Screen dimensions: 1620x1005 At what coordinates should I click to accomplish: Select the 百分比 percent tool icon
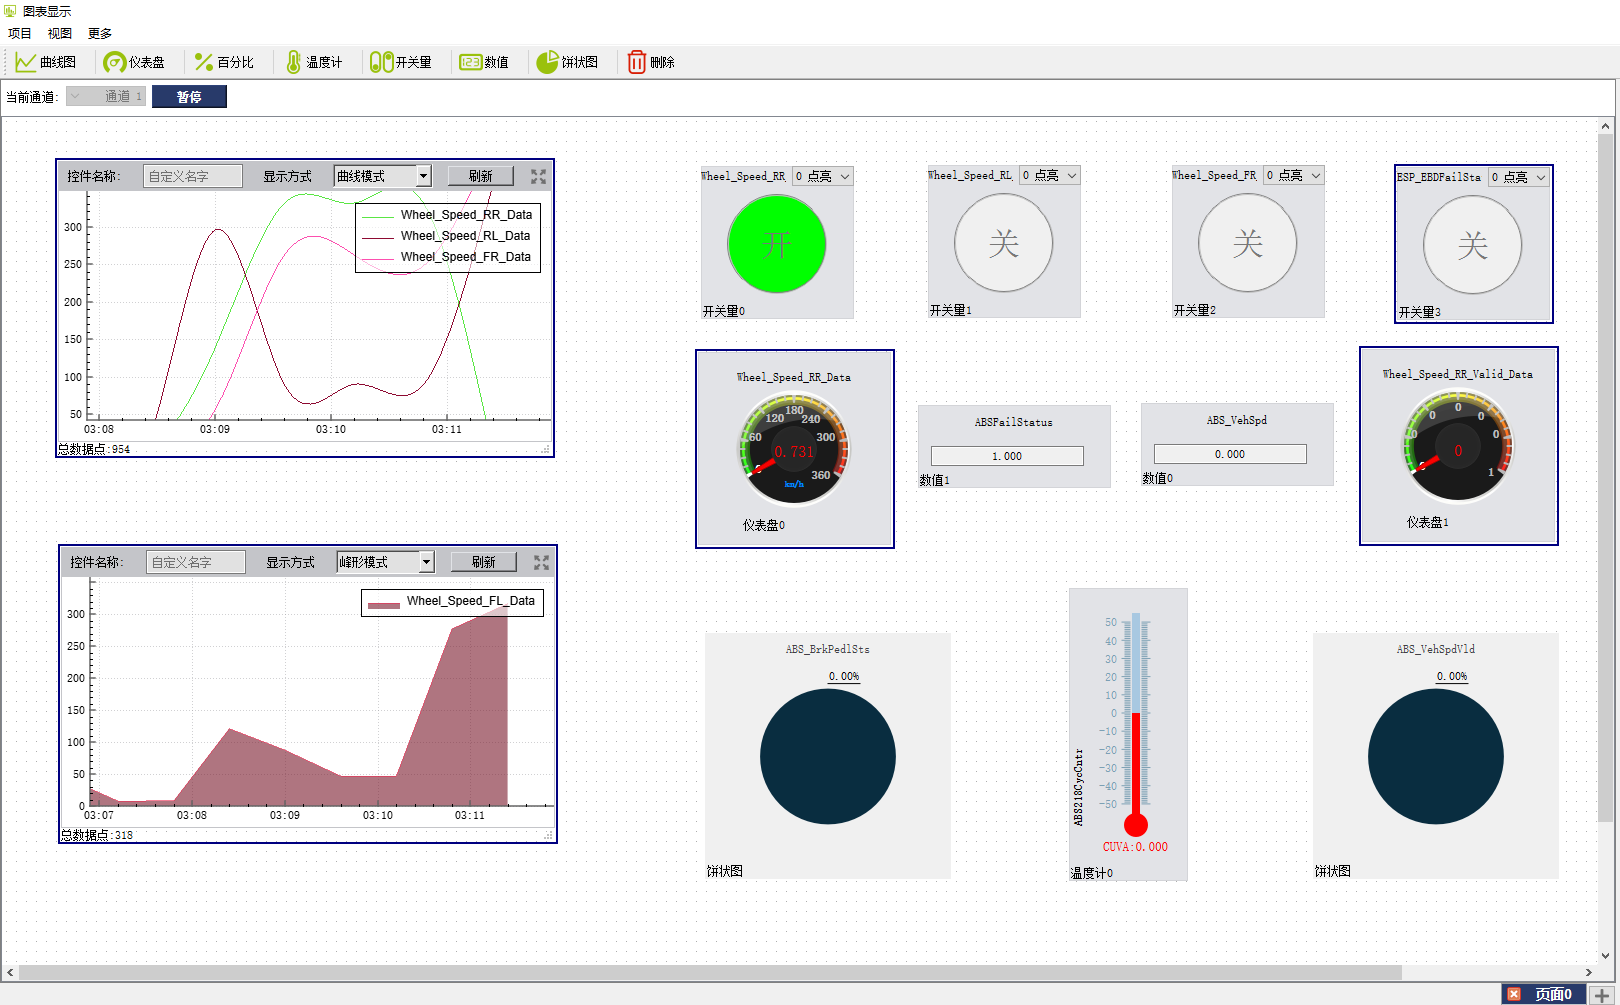204,62
